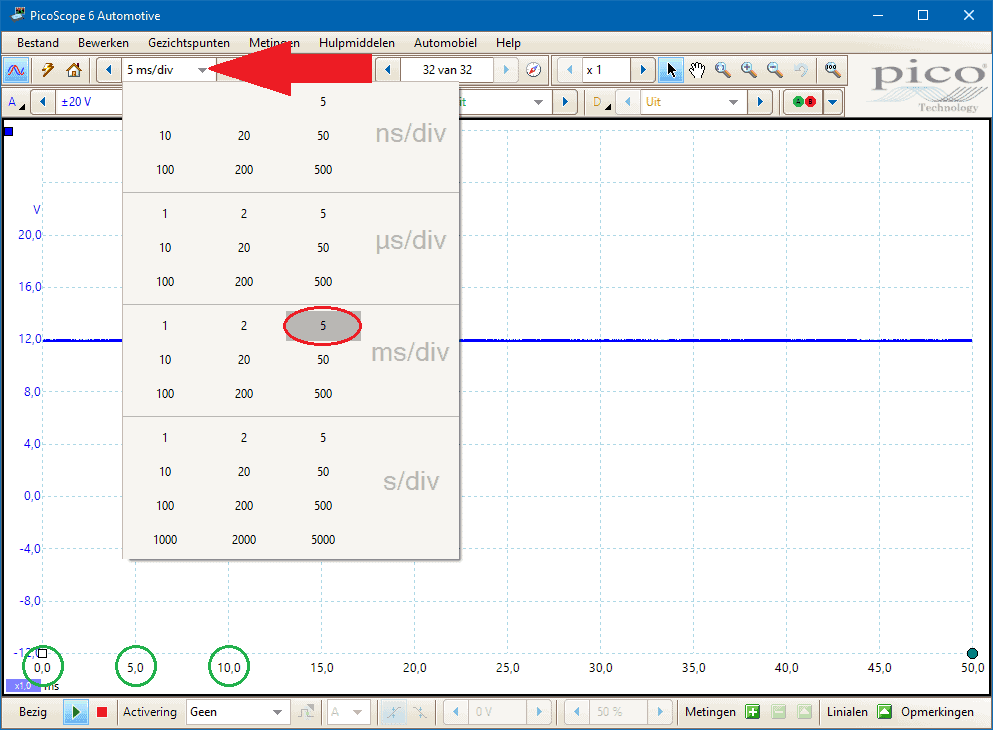Image resolution: width=993 pixels, height=730 pixels.
Task: Select the hand pan tool
Action: [x=697, y=70]
